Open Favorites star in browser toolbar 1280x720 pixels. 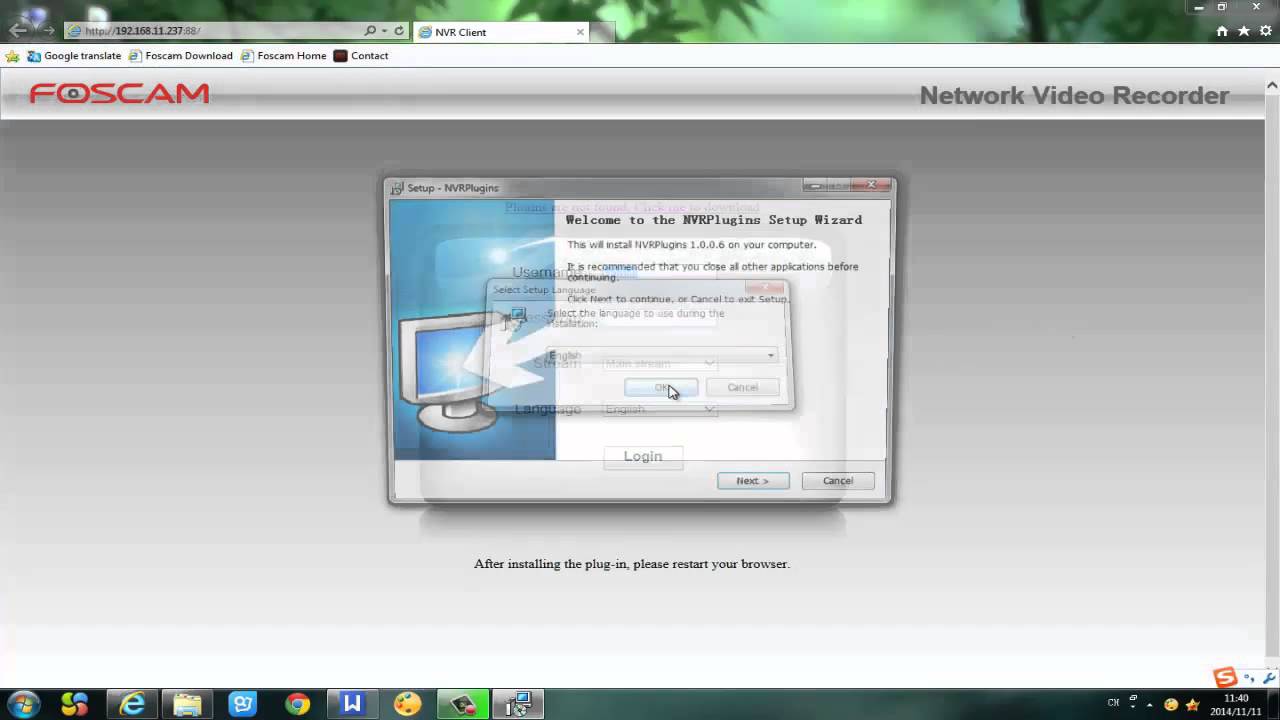point(1244,31)
